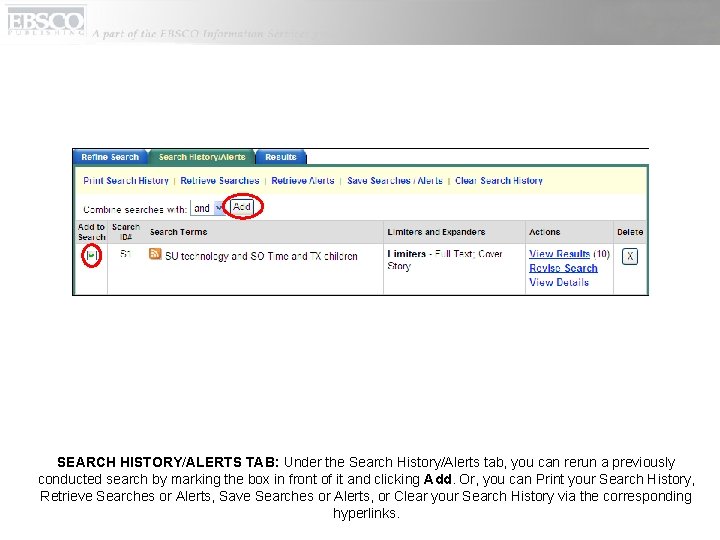The width and height of the screenshot is (720, 540).
Task: Open Save Searches / Alerts link
Action: click(395, 180)
